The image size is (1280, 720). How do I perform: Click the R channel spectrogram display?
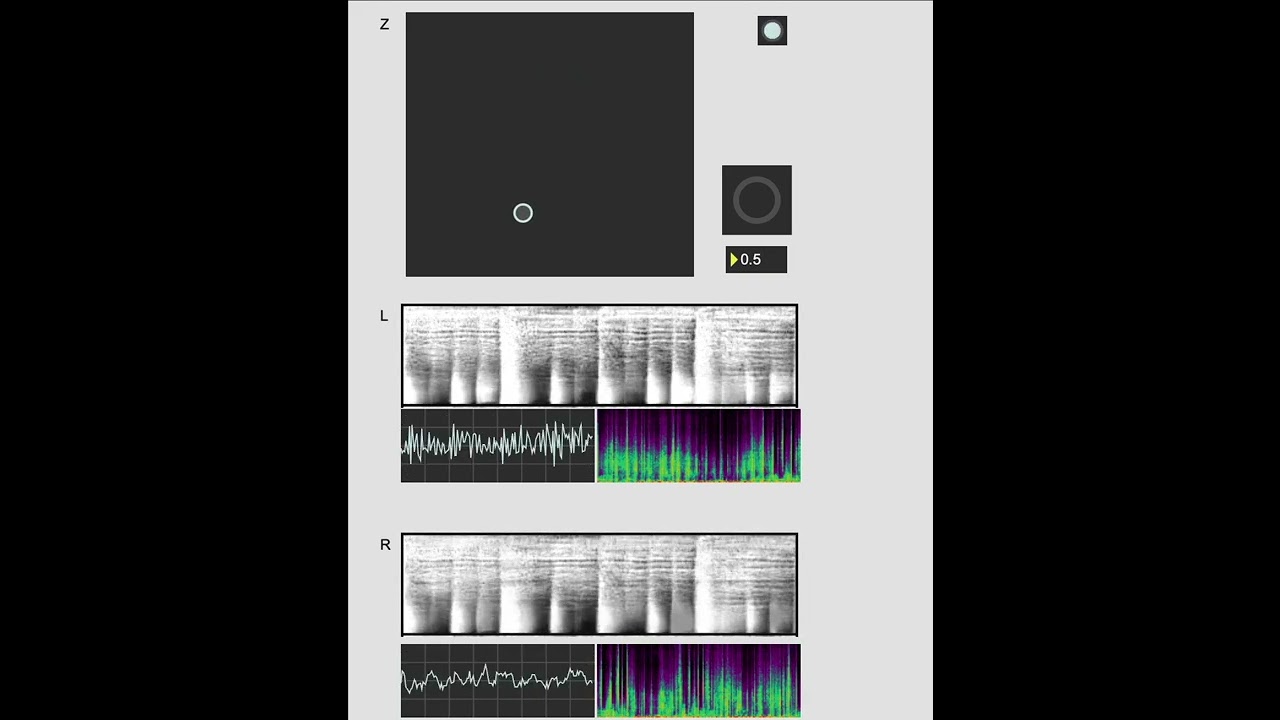[599, 585]
